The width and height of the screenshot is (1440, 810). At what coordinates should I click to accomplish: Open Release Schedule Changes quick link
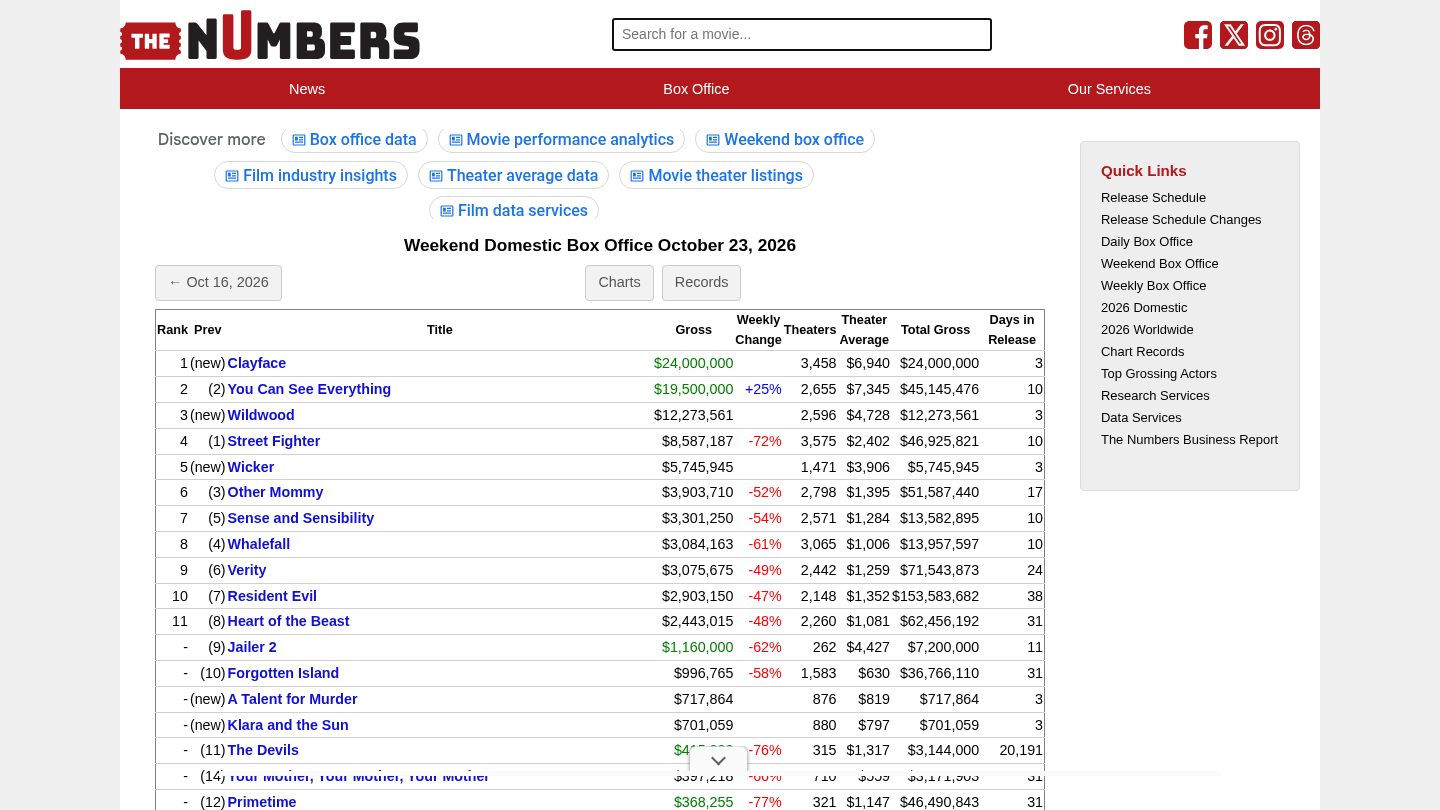1181,220
